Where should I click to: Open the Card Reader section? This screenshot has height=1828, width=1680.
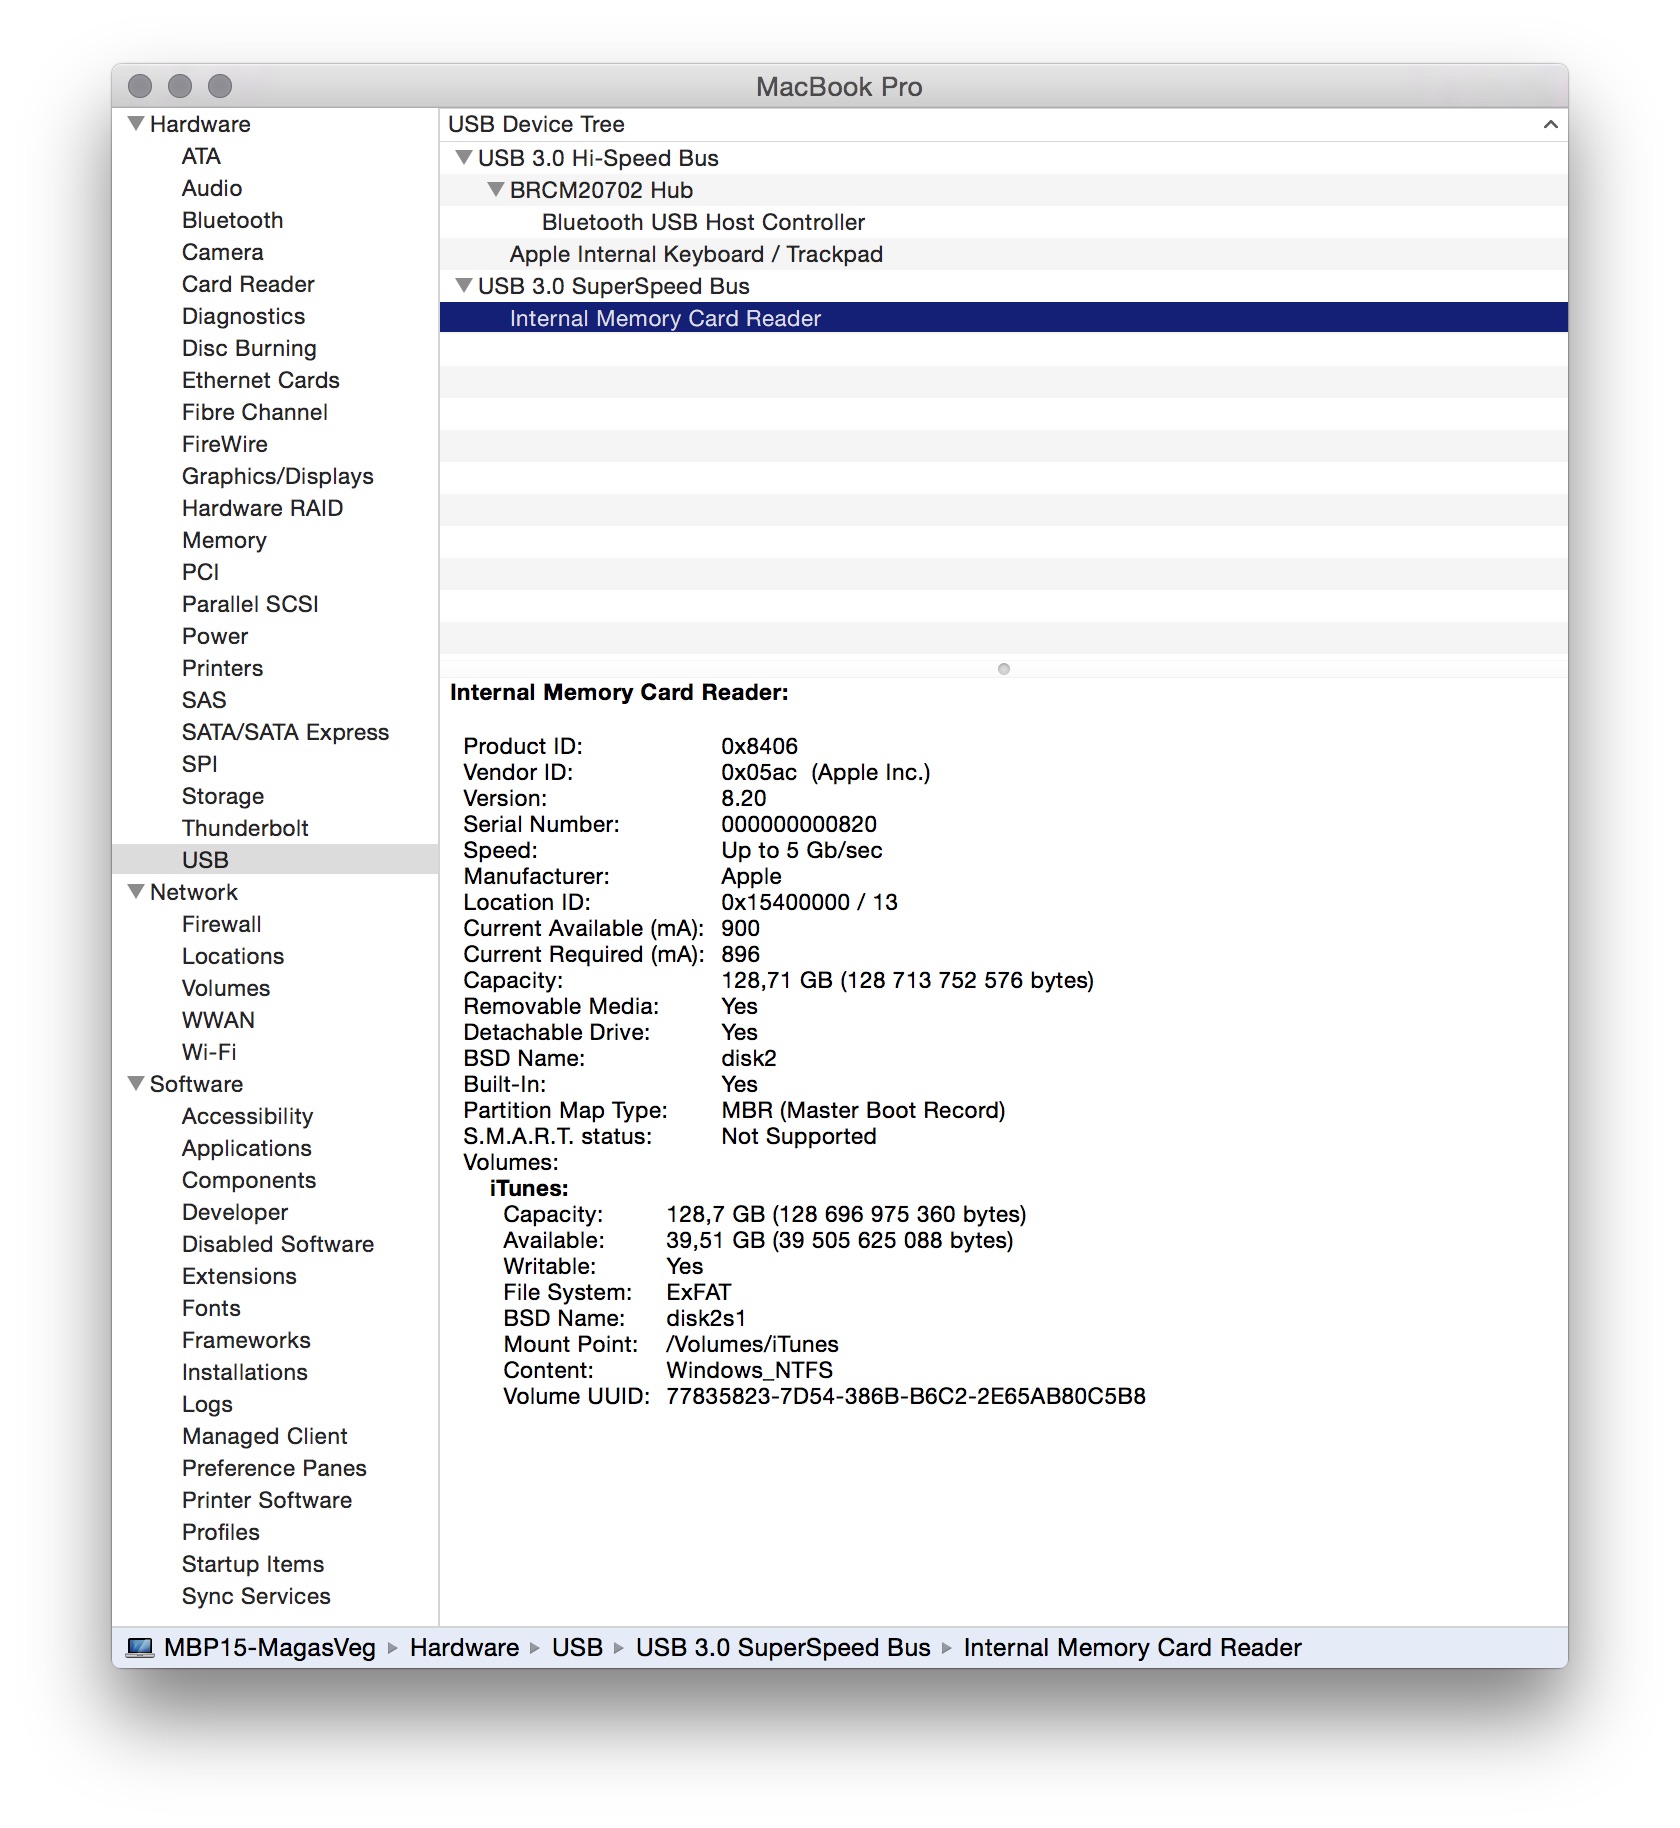tap(248, 284)
